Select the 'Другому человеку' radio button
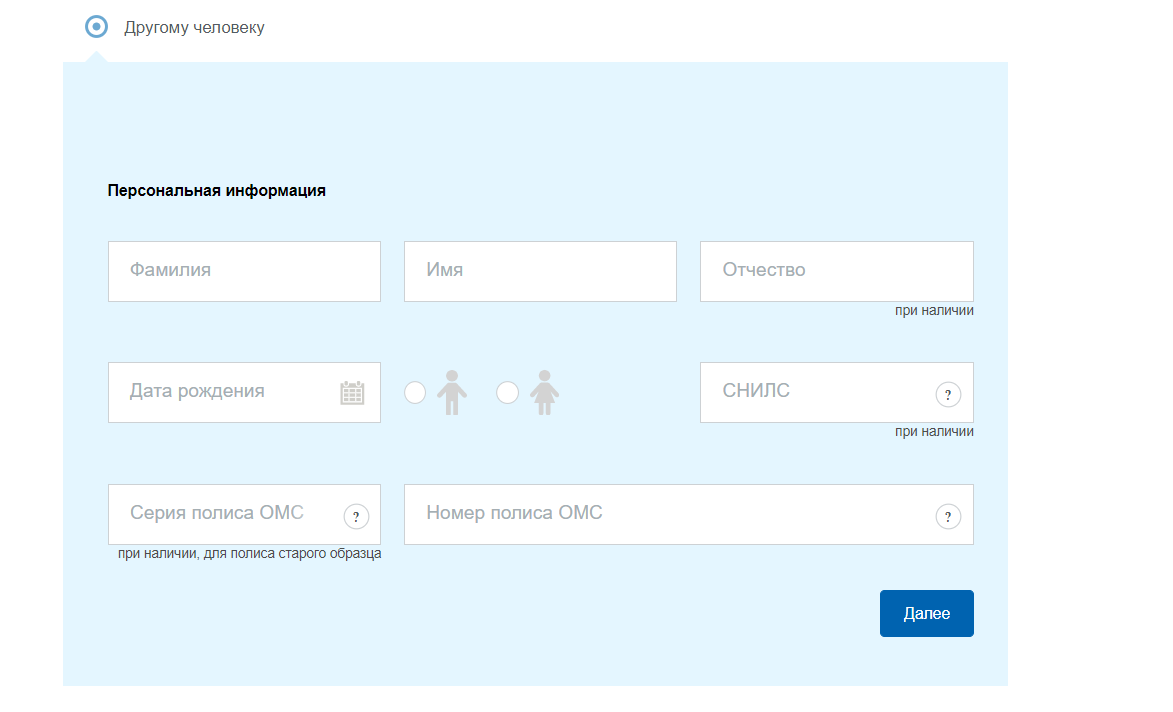The width and height of the screenshot is (1173, 712). [x=96, y=27]
